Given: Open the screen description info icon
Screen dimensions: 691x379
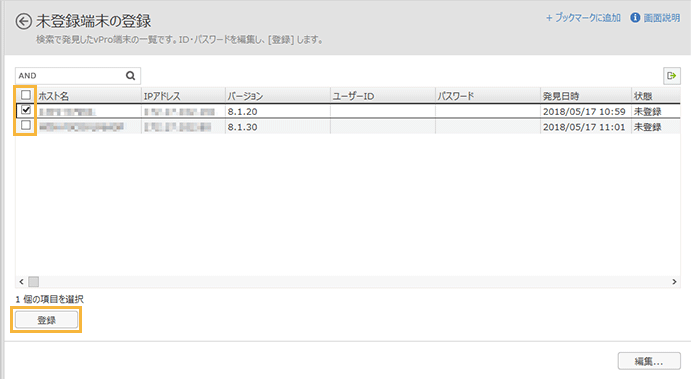Looking at the screenshot, I should (635, 18).
